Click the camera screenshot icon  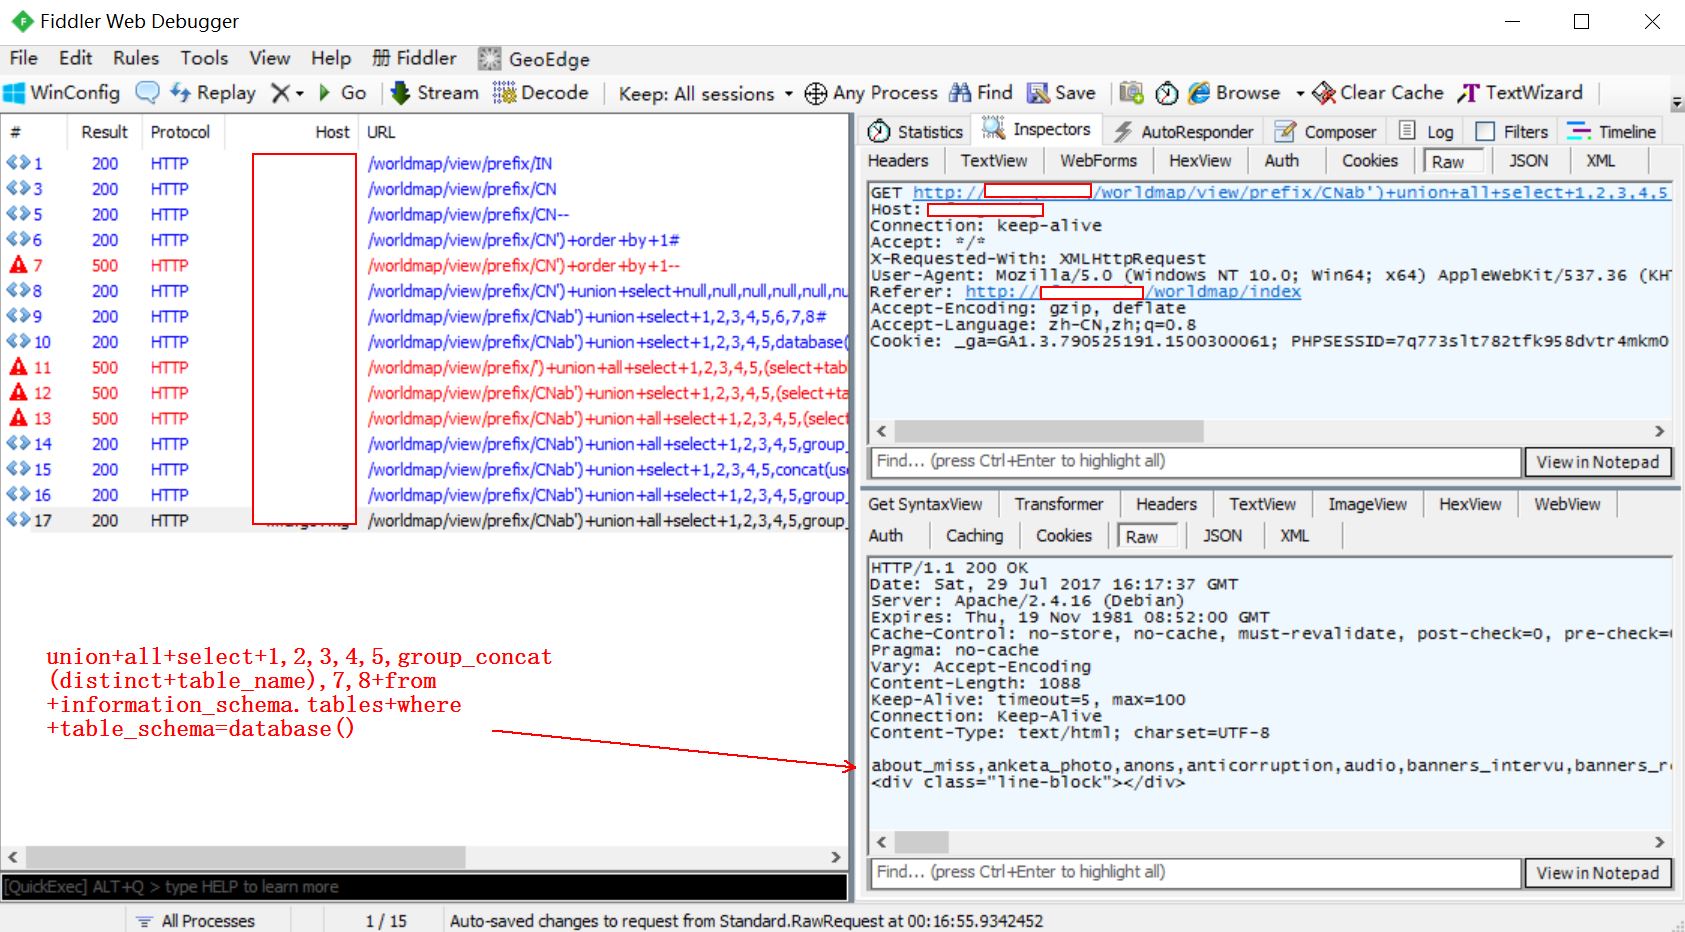click(x=1131, y=93)
